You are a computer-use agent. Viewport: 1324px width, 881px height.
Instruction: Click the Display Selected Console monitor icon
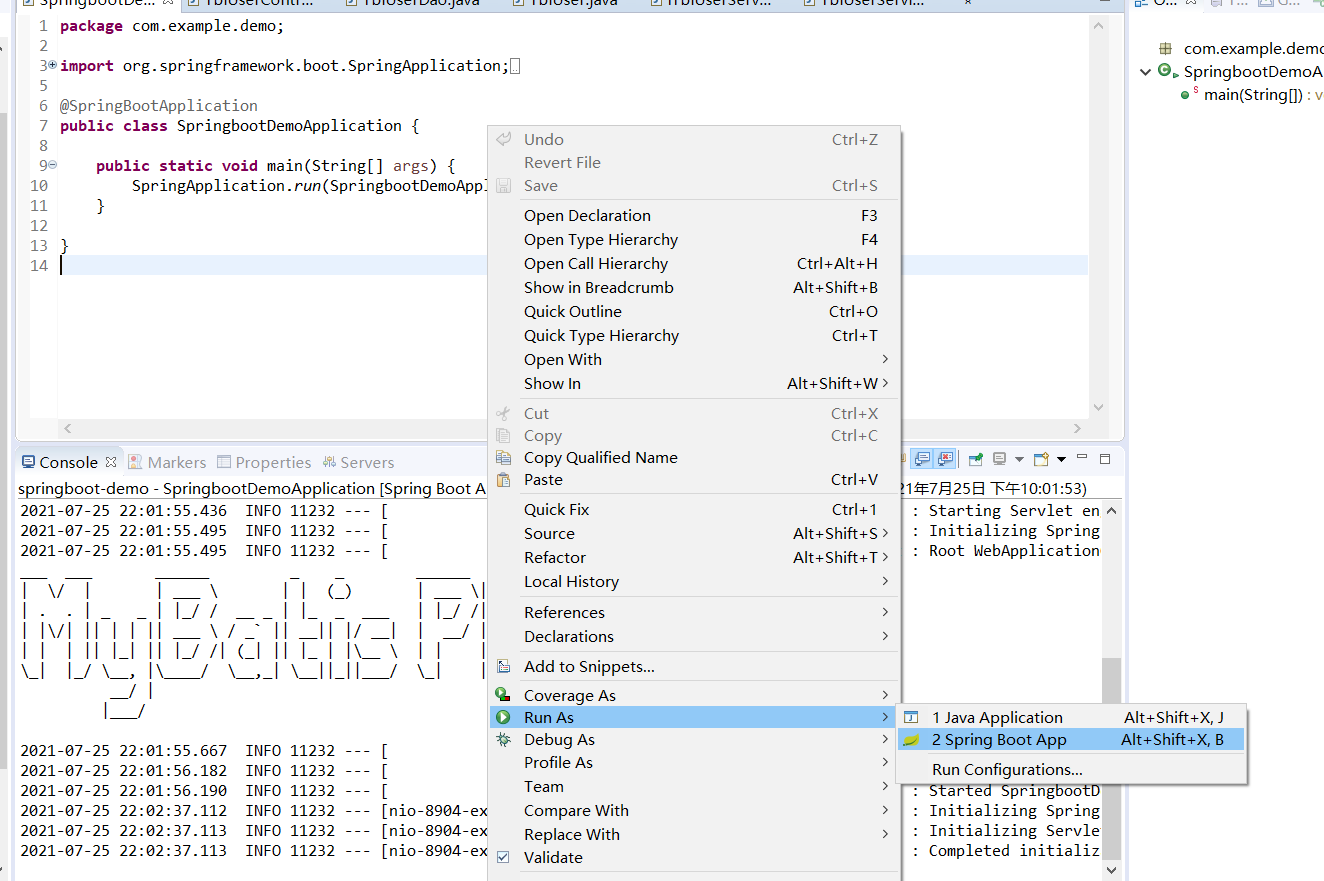pyautogui.click(x=999, y=459)
